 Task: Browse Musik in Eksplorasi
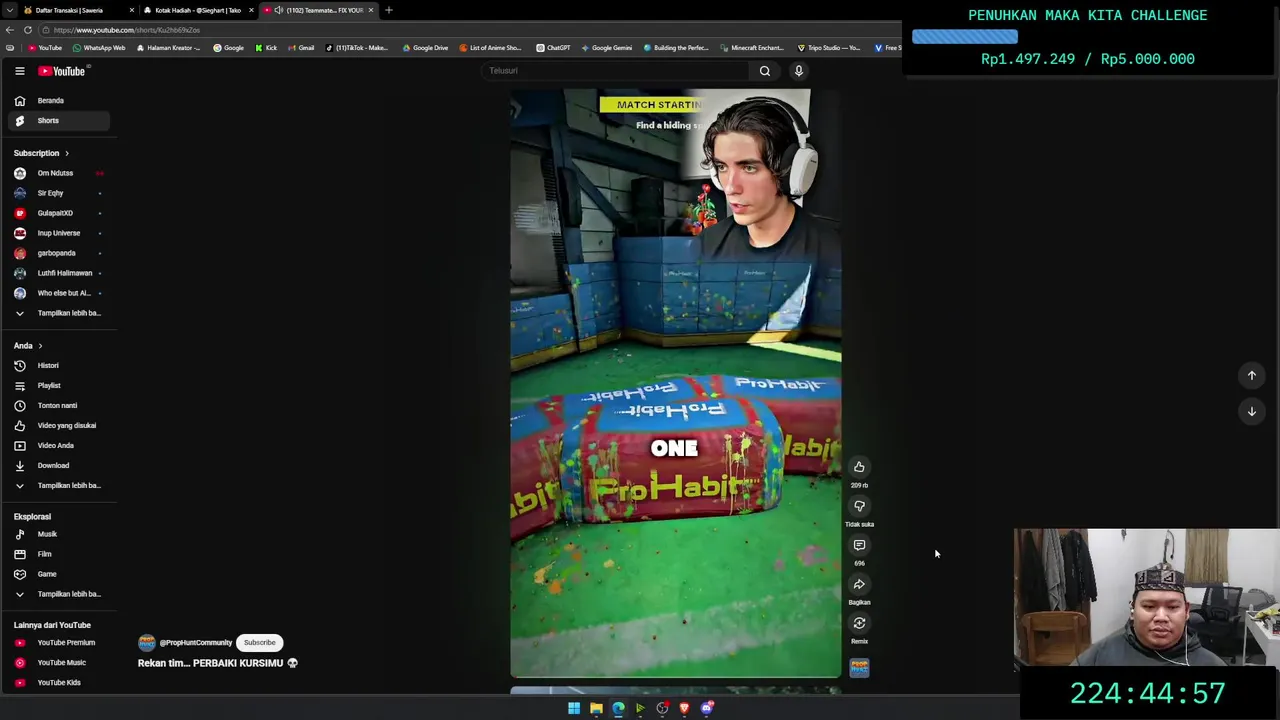[x=59, y=534]
